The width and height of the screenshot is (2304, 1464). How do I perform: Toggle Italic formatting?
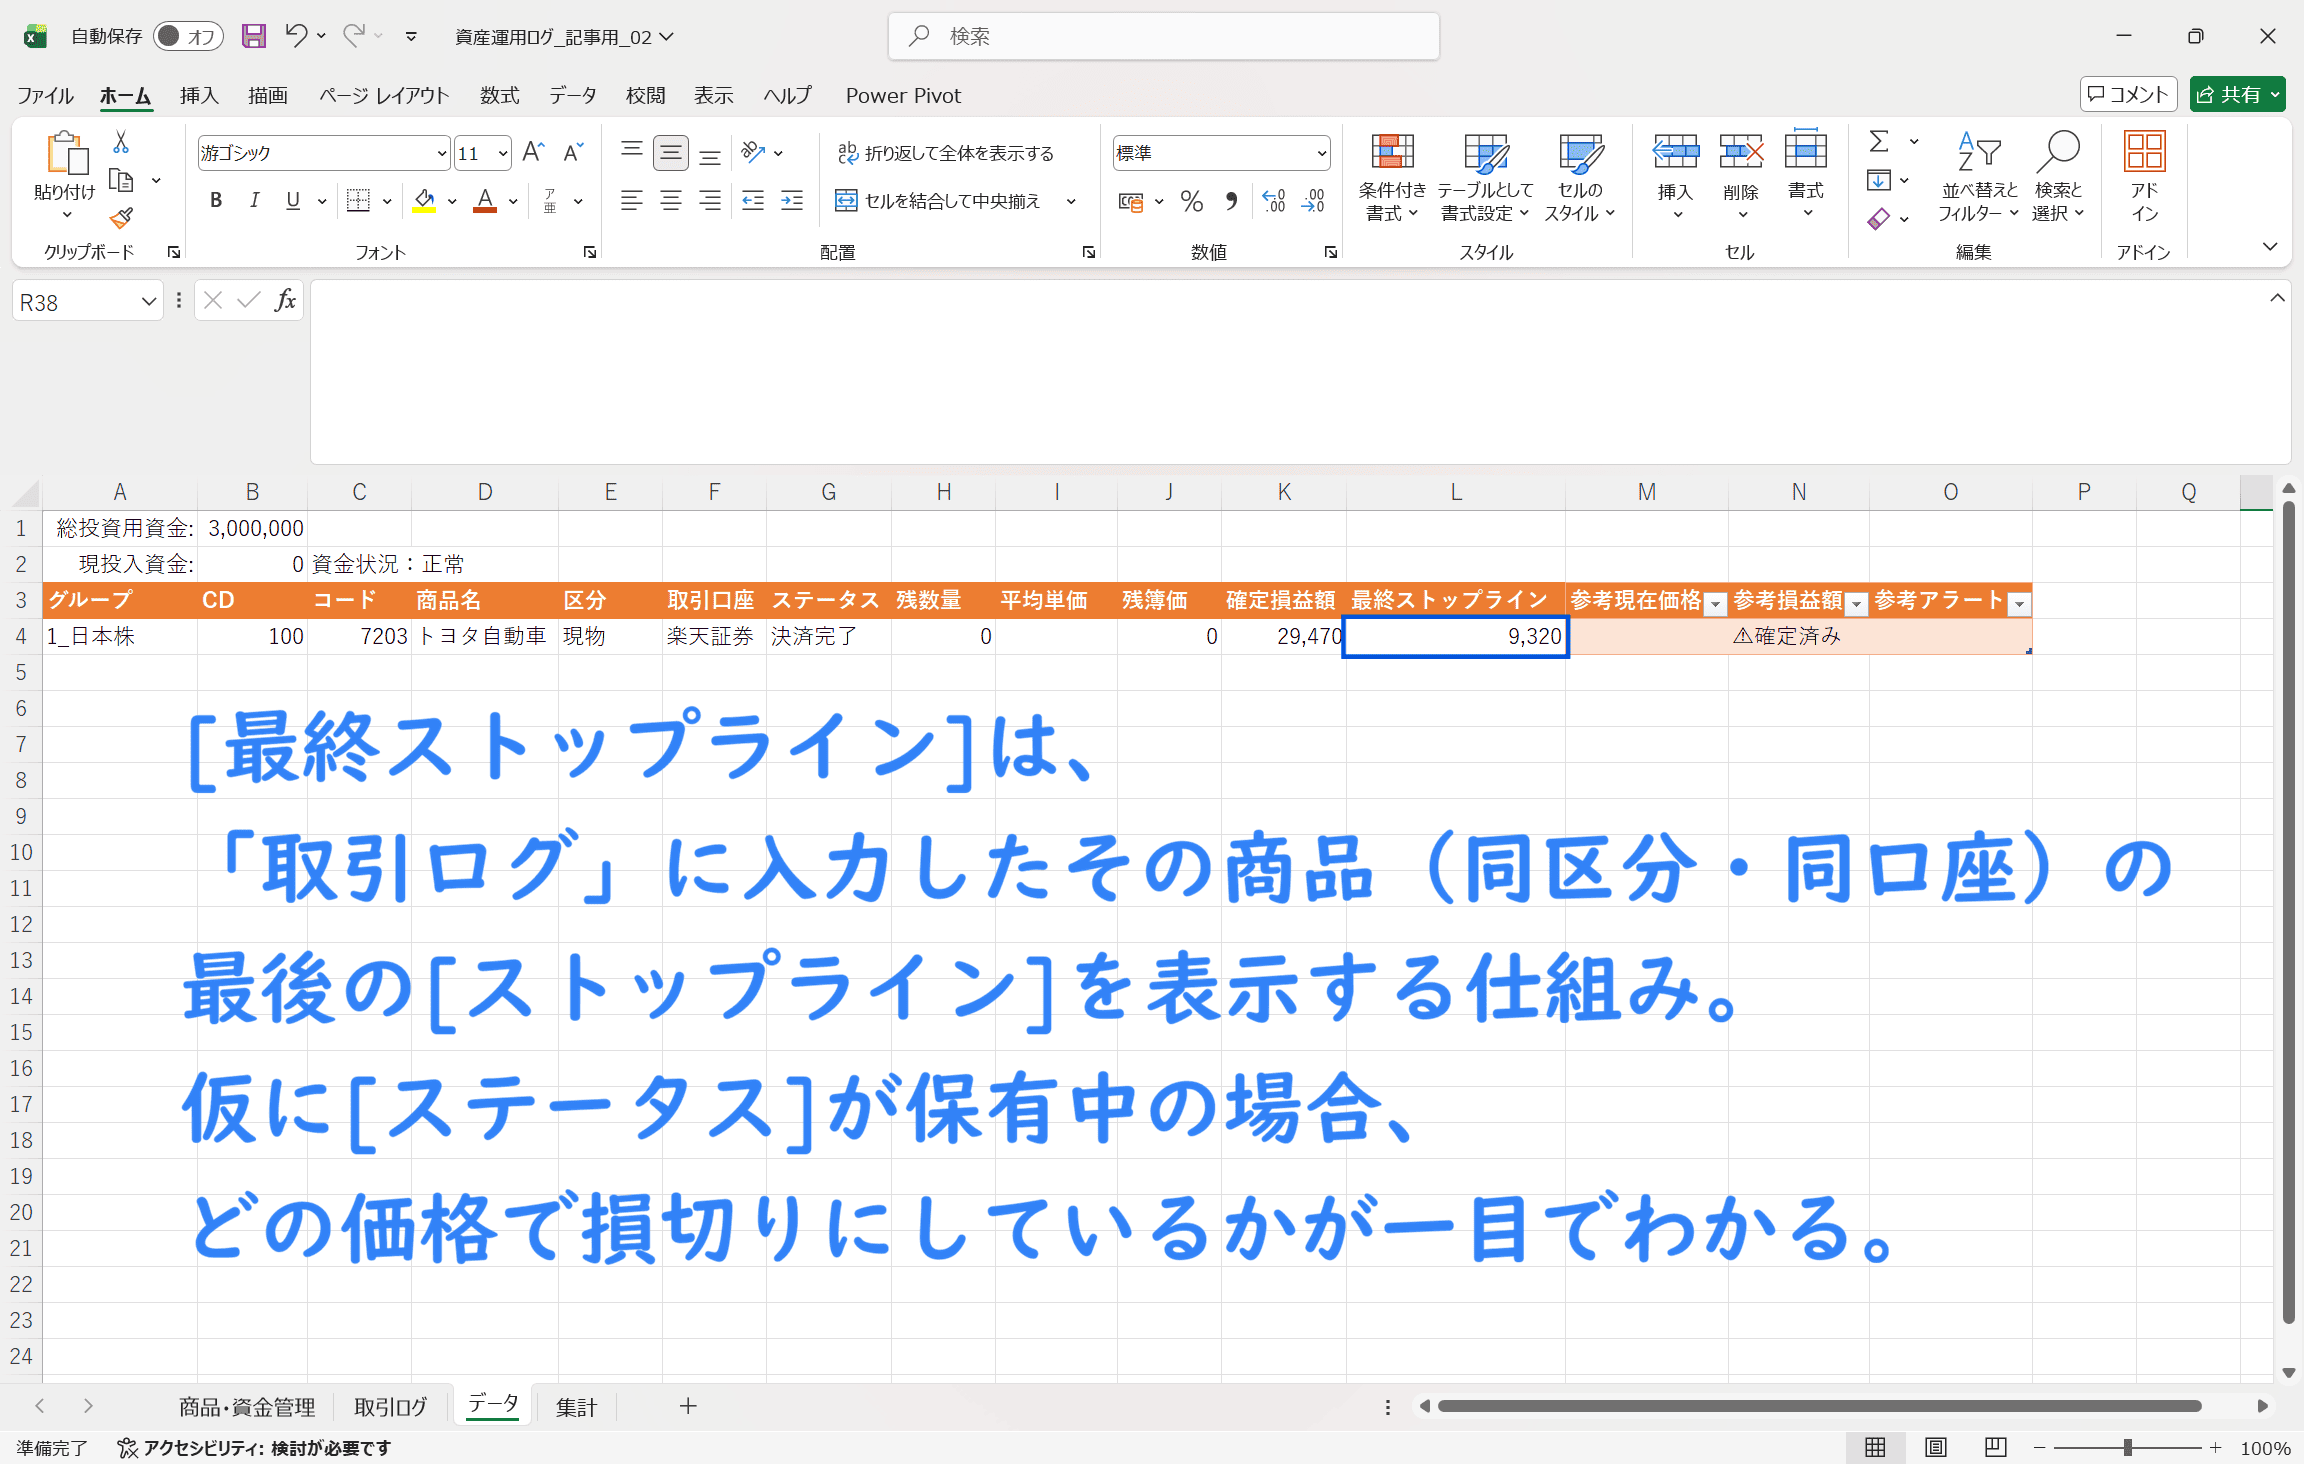(254, 201)
